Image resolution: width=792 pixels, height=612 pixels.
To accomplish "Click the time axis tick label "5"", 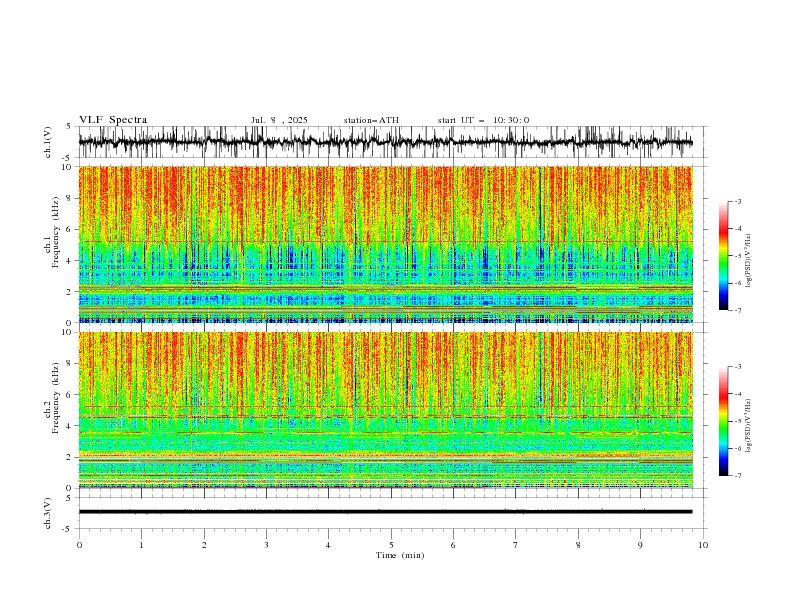I will point(391,545).
